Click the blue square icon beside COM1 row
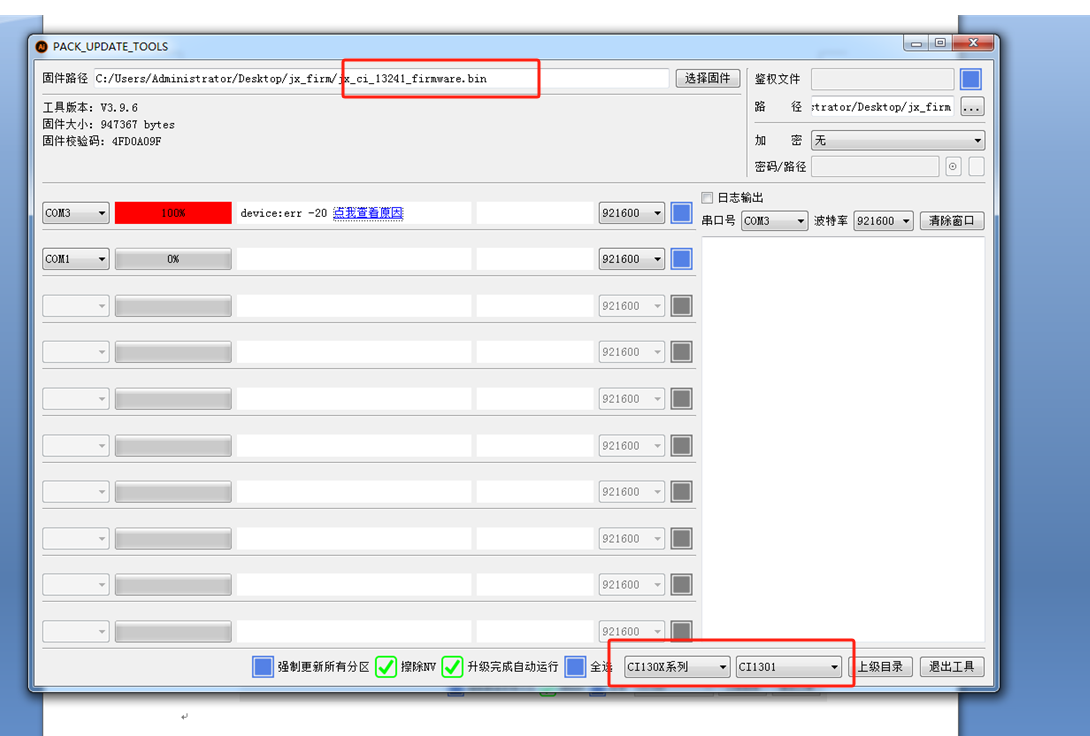This screenshot has width=1090, height=736. (x=681, y=258)
